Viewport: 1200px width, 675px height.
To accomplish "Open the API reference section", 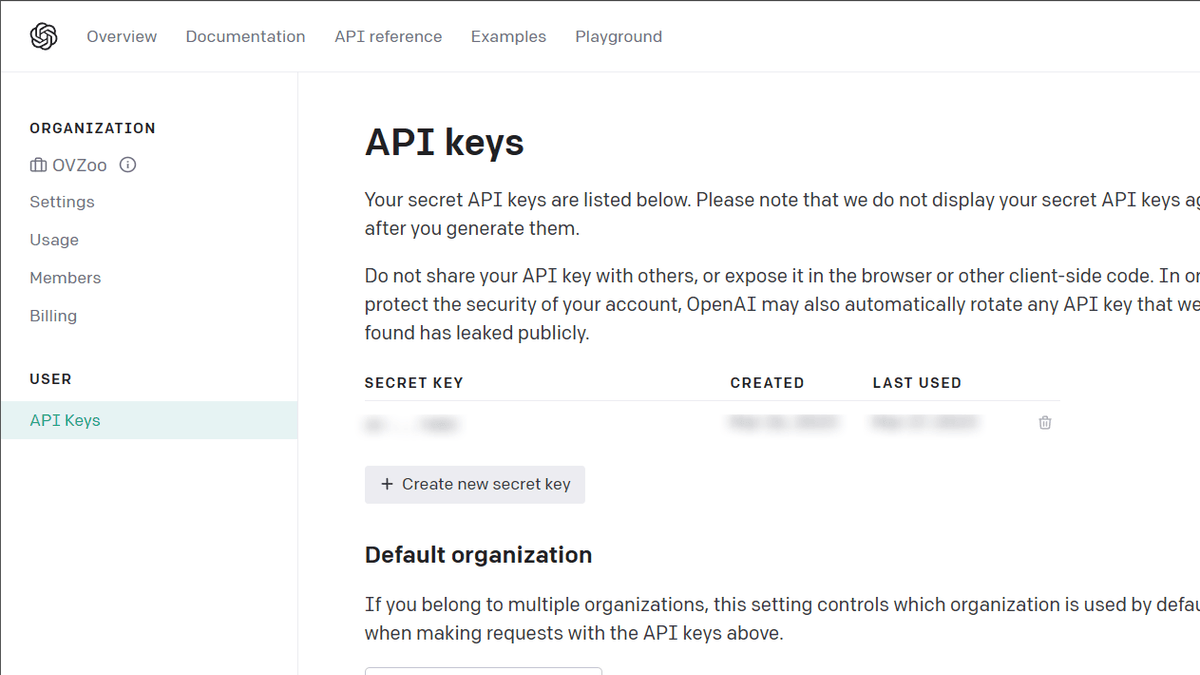I will 388,36.
